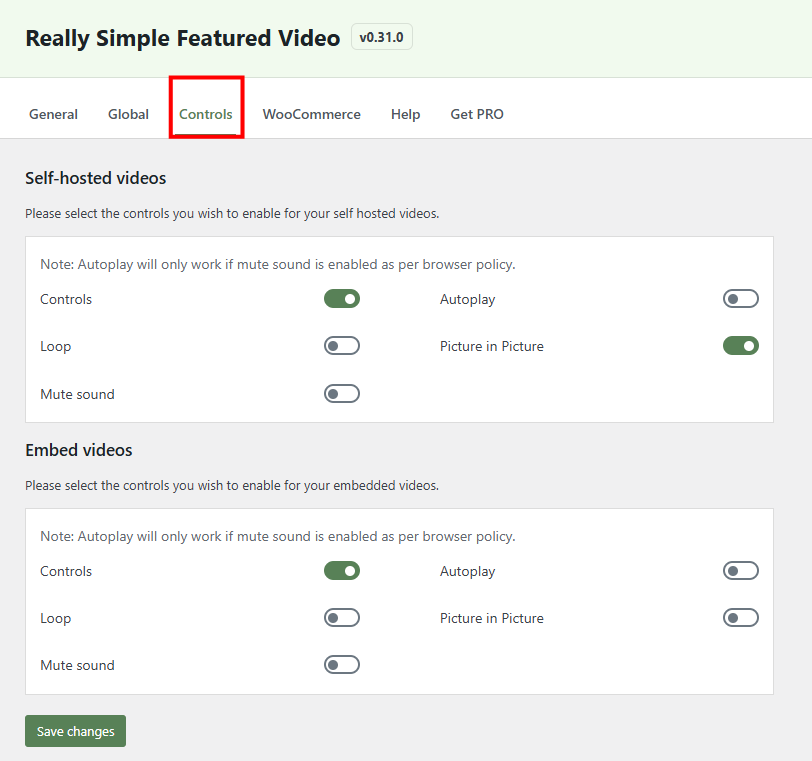
Task: Enable Picture in Picture for embed videos
Action: (740, 617)
